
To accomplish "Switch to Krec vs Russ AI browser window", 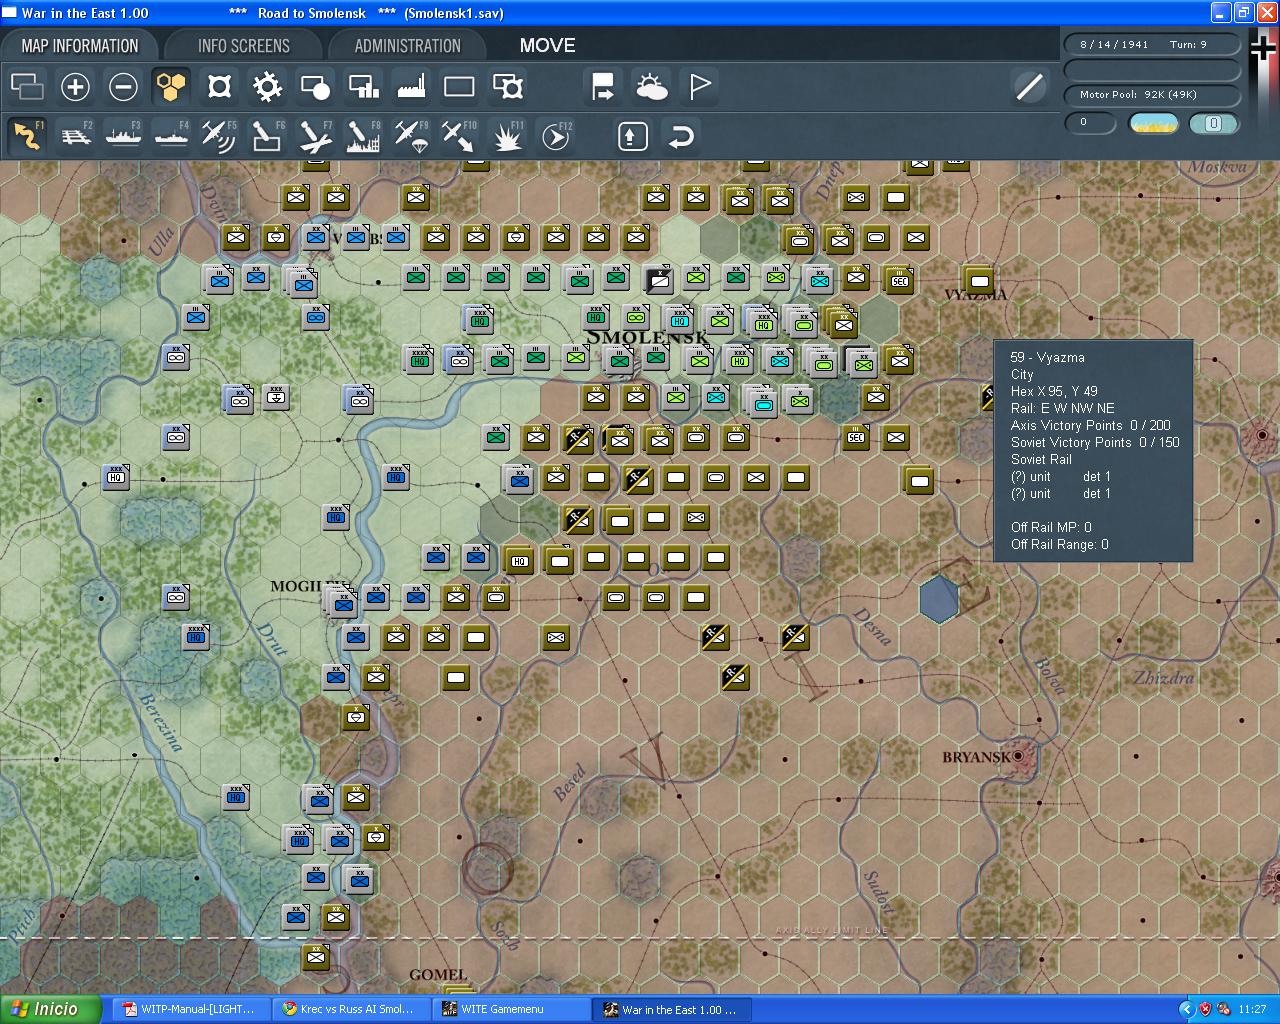I will coord(351,1009).
